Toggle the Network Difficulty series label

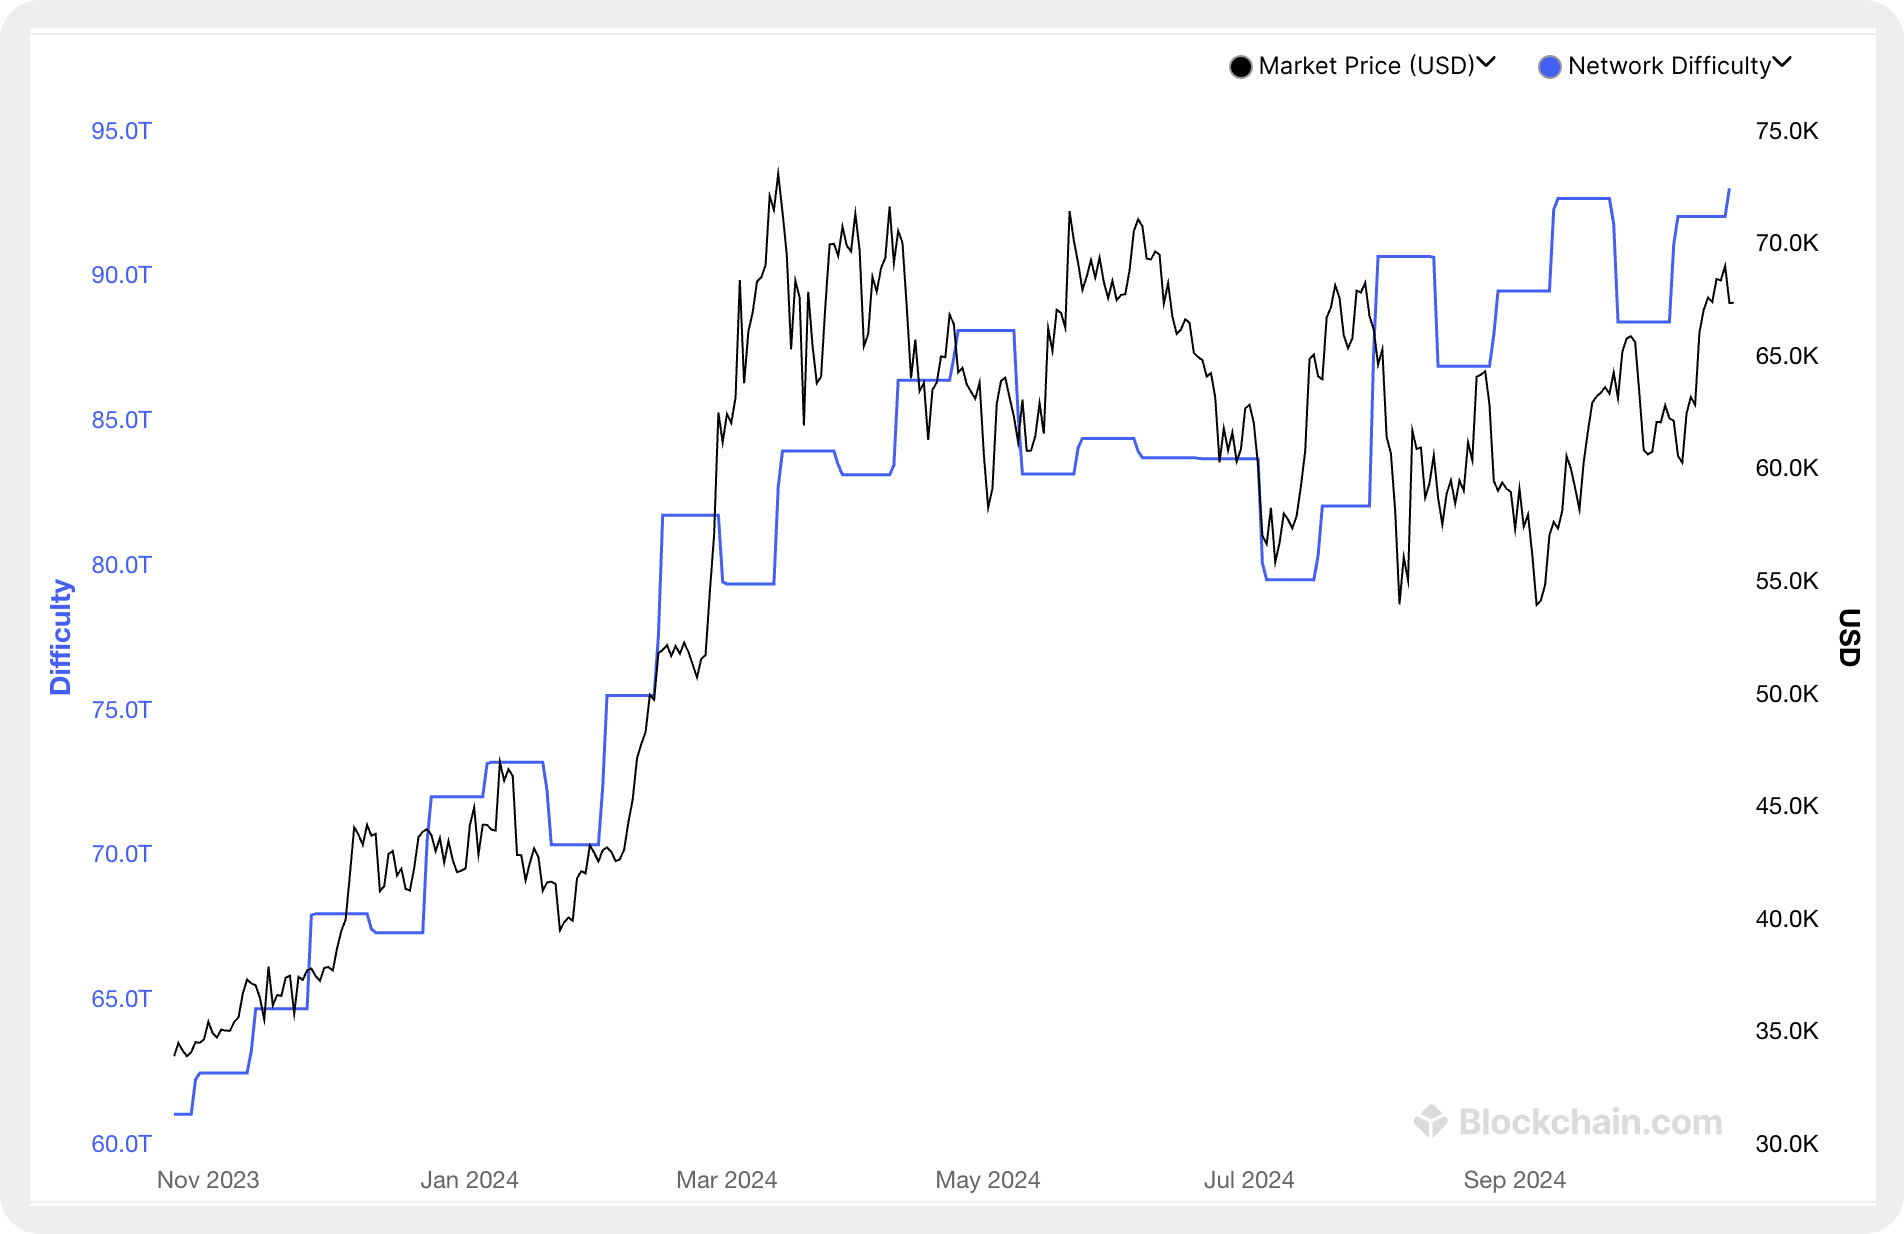1669,66
